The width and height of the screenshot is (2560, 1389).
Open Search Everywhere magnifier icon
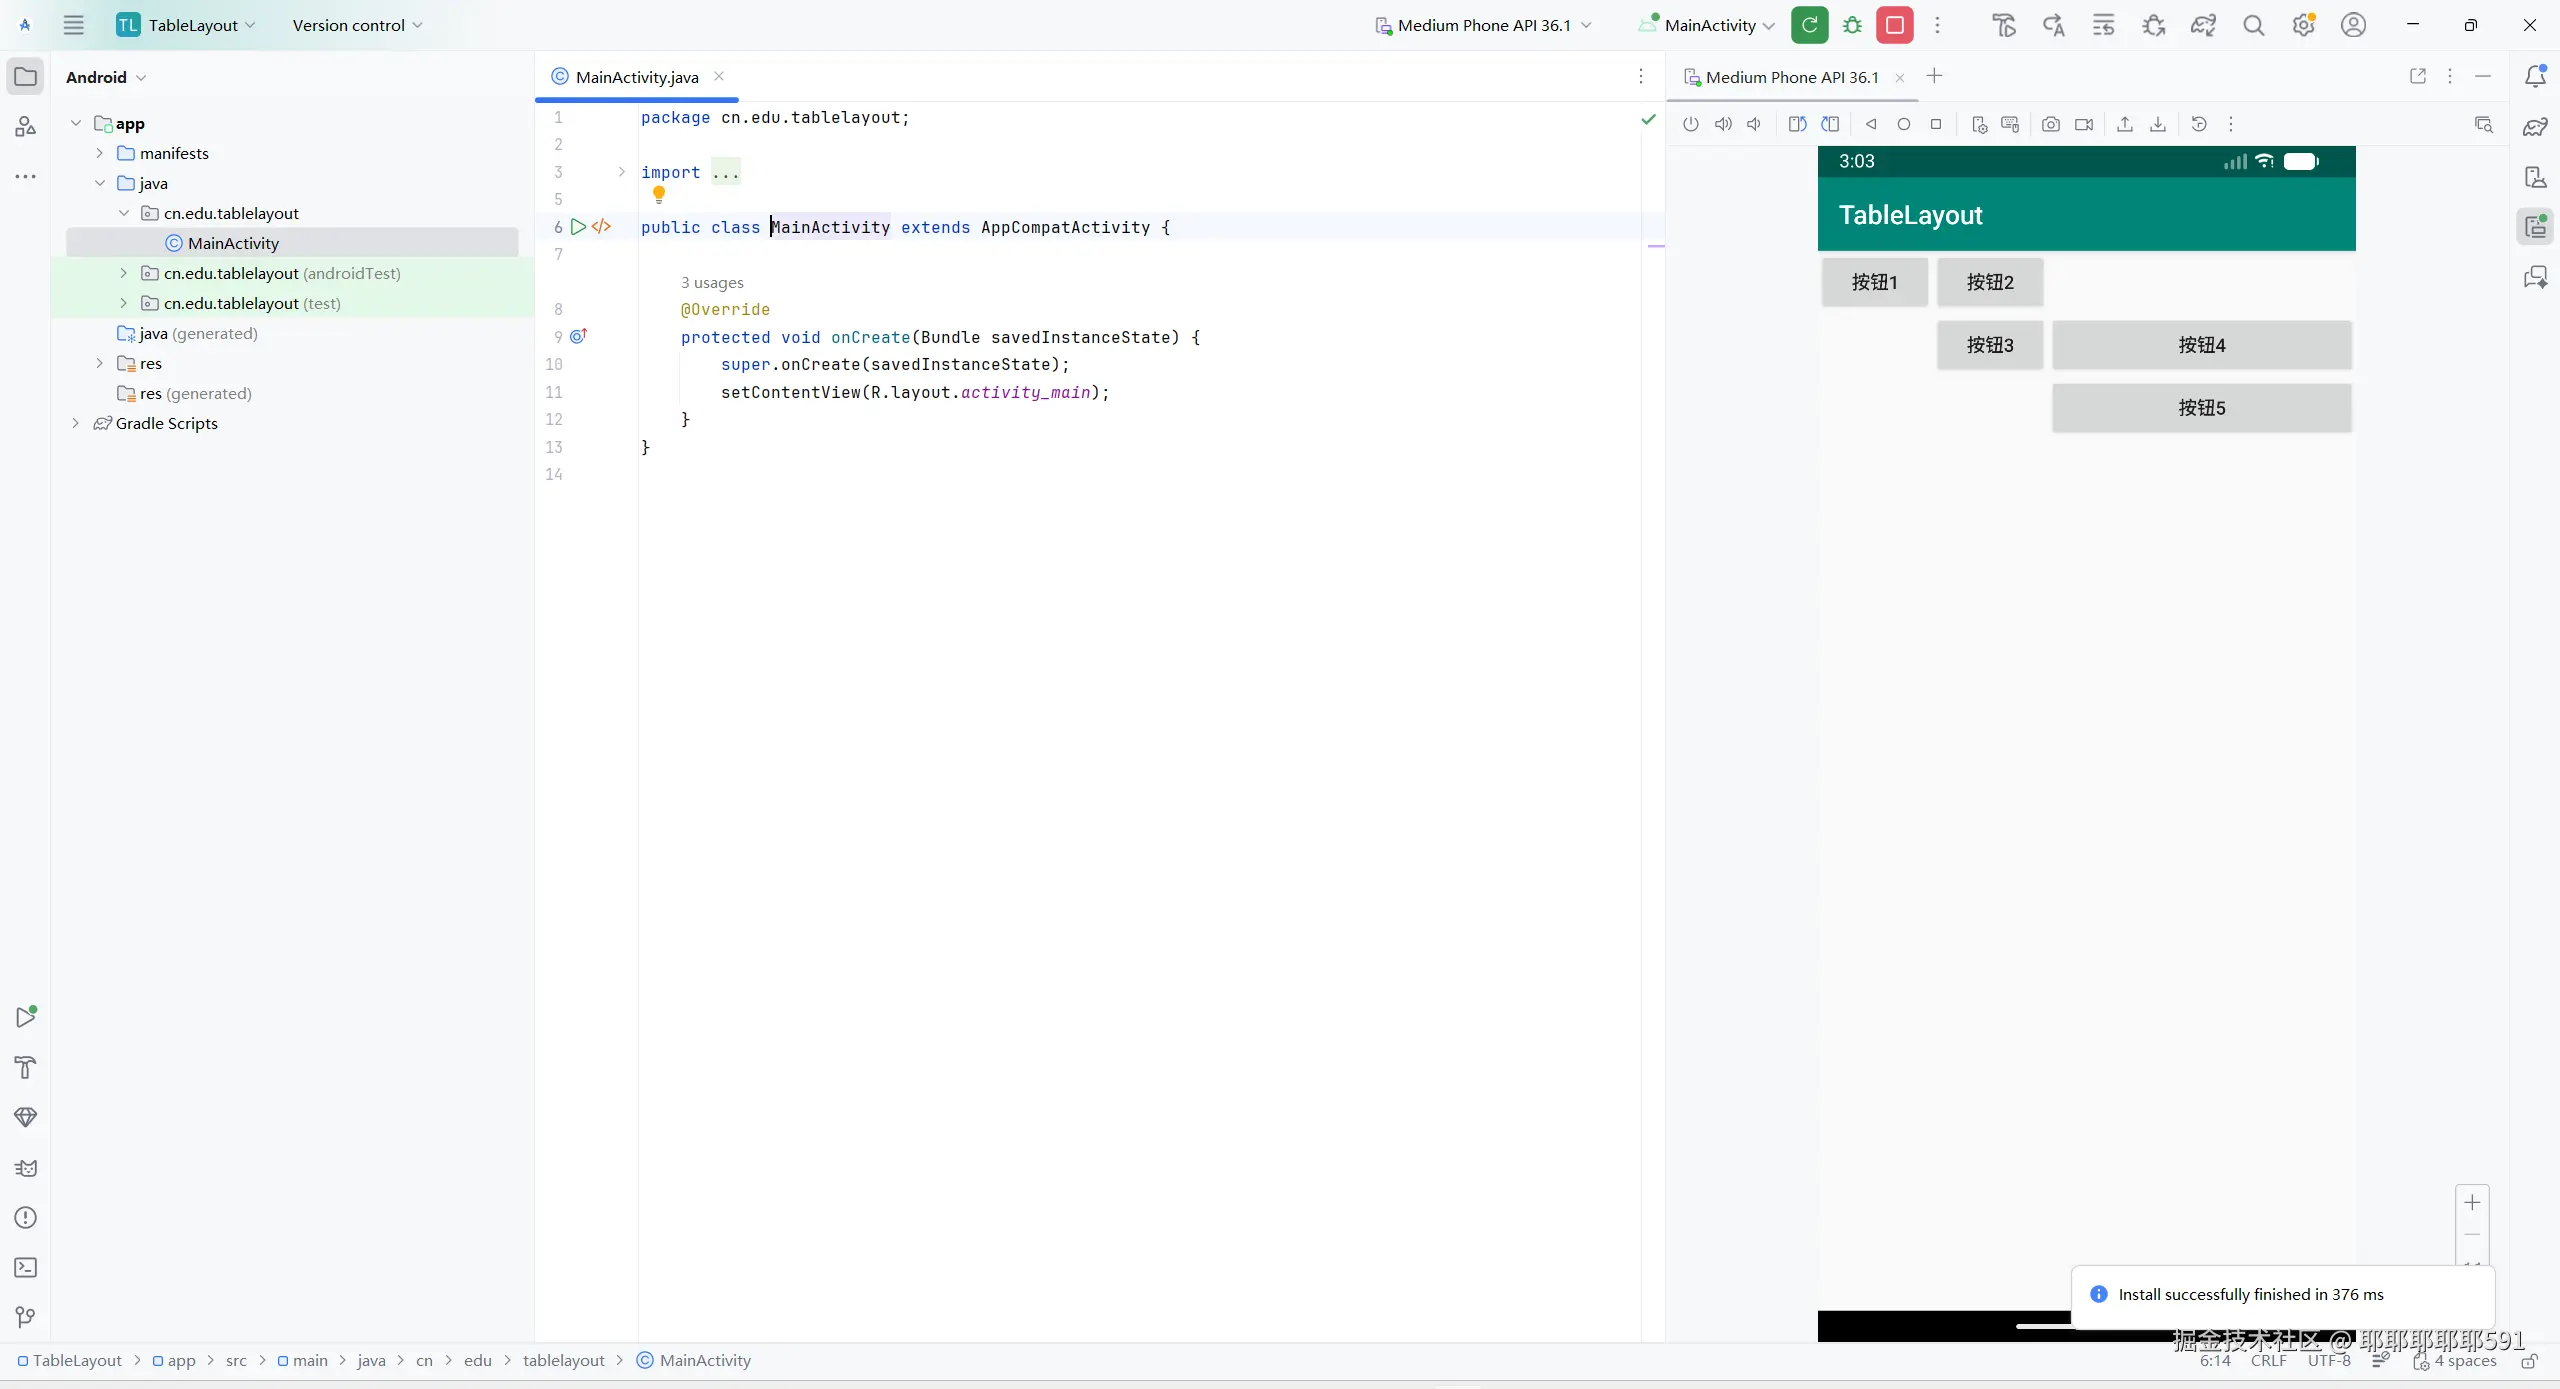coord(2253,25)
